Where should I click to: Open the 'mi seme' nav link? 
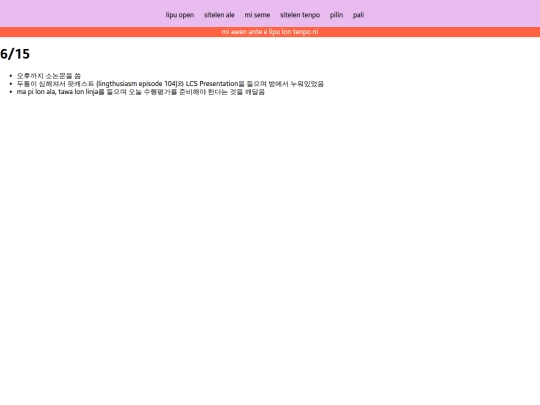pos(257,15)
